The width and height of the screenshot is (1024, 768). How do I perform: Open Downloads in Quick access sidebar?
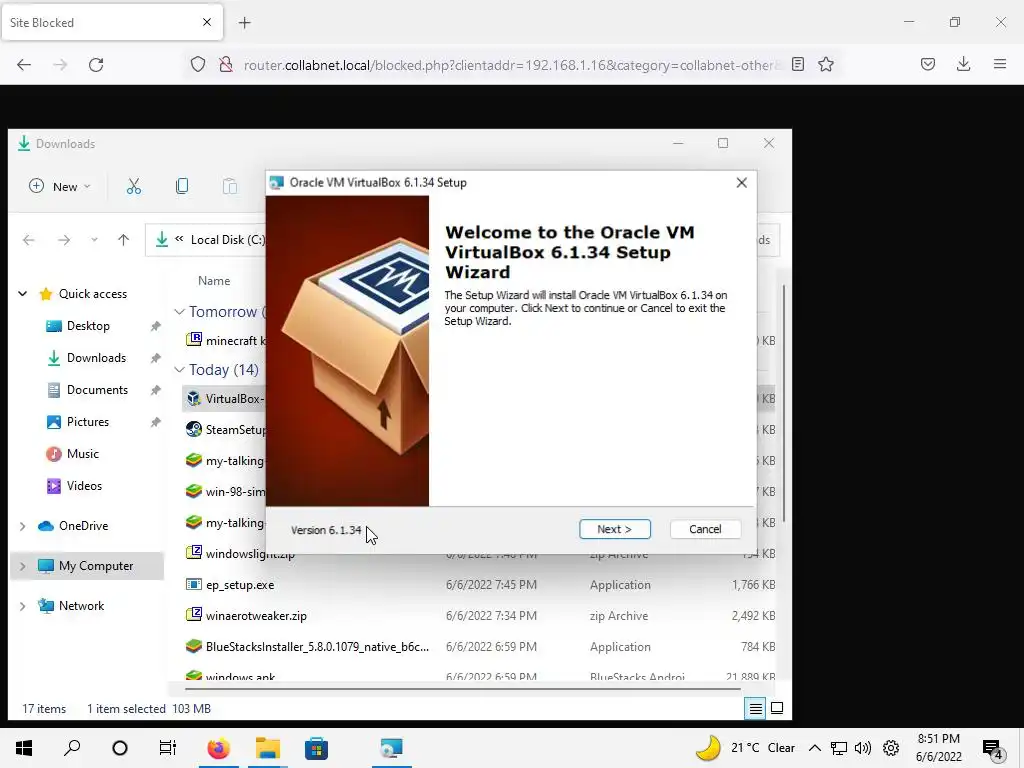coord(96,358)
